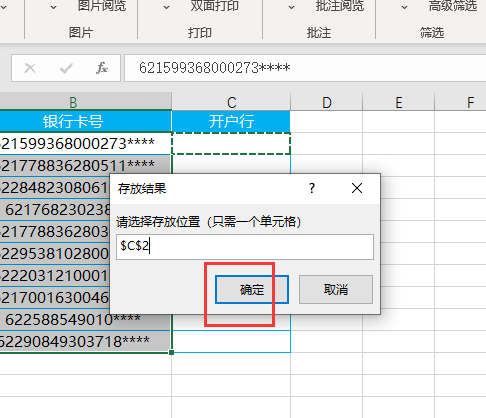
Task: Select the cell with 21599368000273****
Action: (86, 144)
